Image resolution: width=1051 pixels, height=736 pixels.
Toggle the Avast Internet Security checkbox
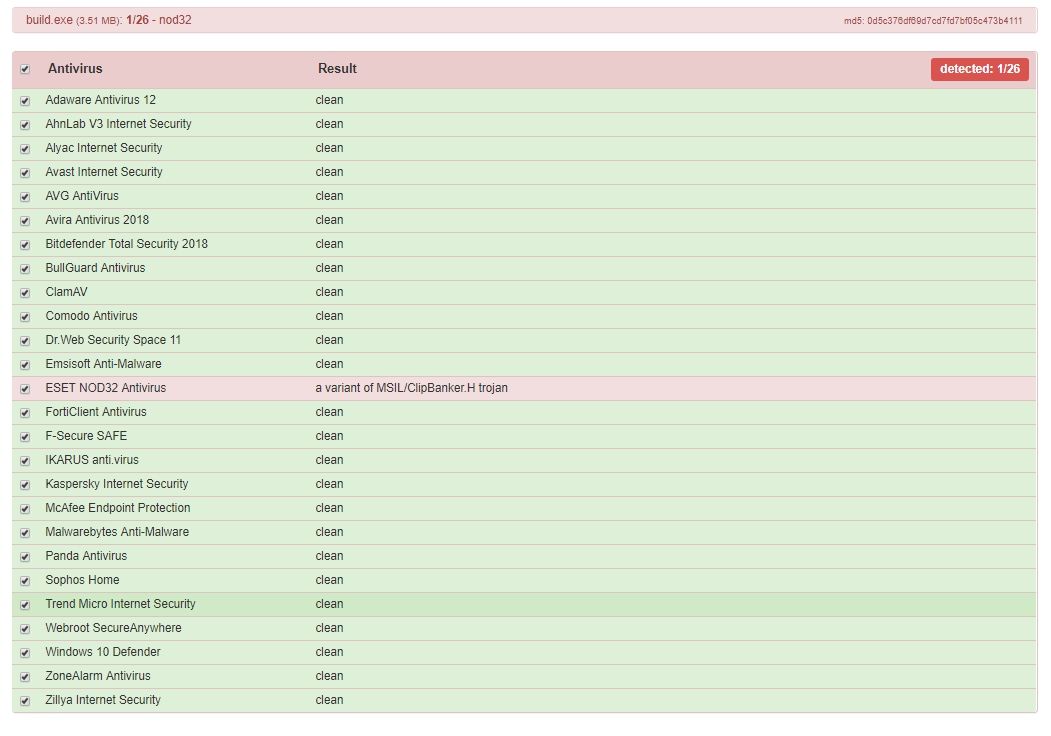point(25,173)
